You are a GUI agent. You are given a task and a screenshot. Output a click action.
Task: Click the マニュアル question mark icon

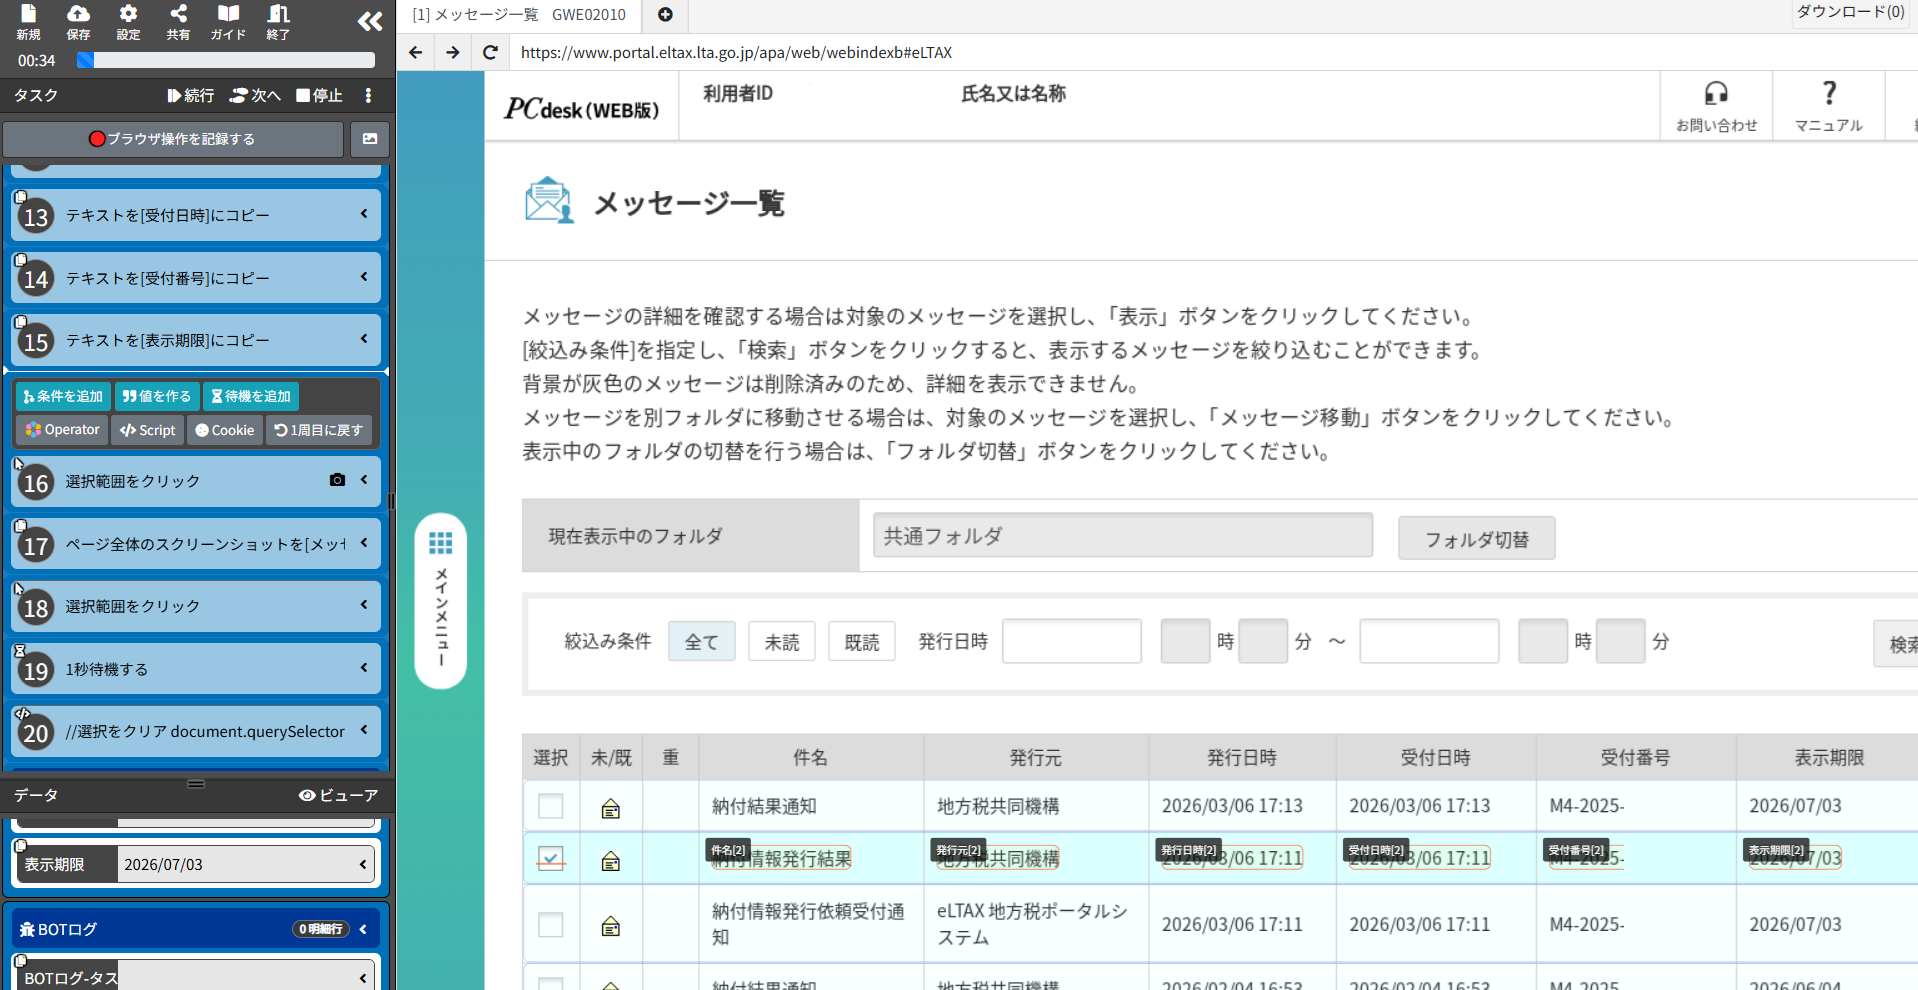(1829, 104)
